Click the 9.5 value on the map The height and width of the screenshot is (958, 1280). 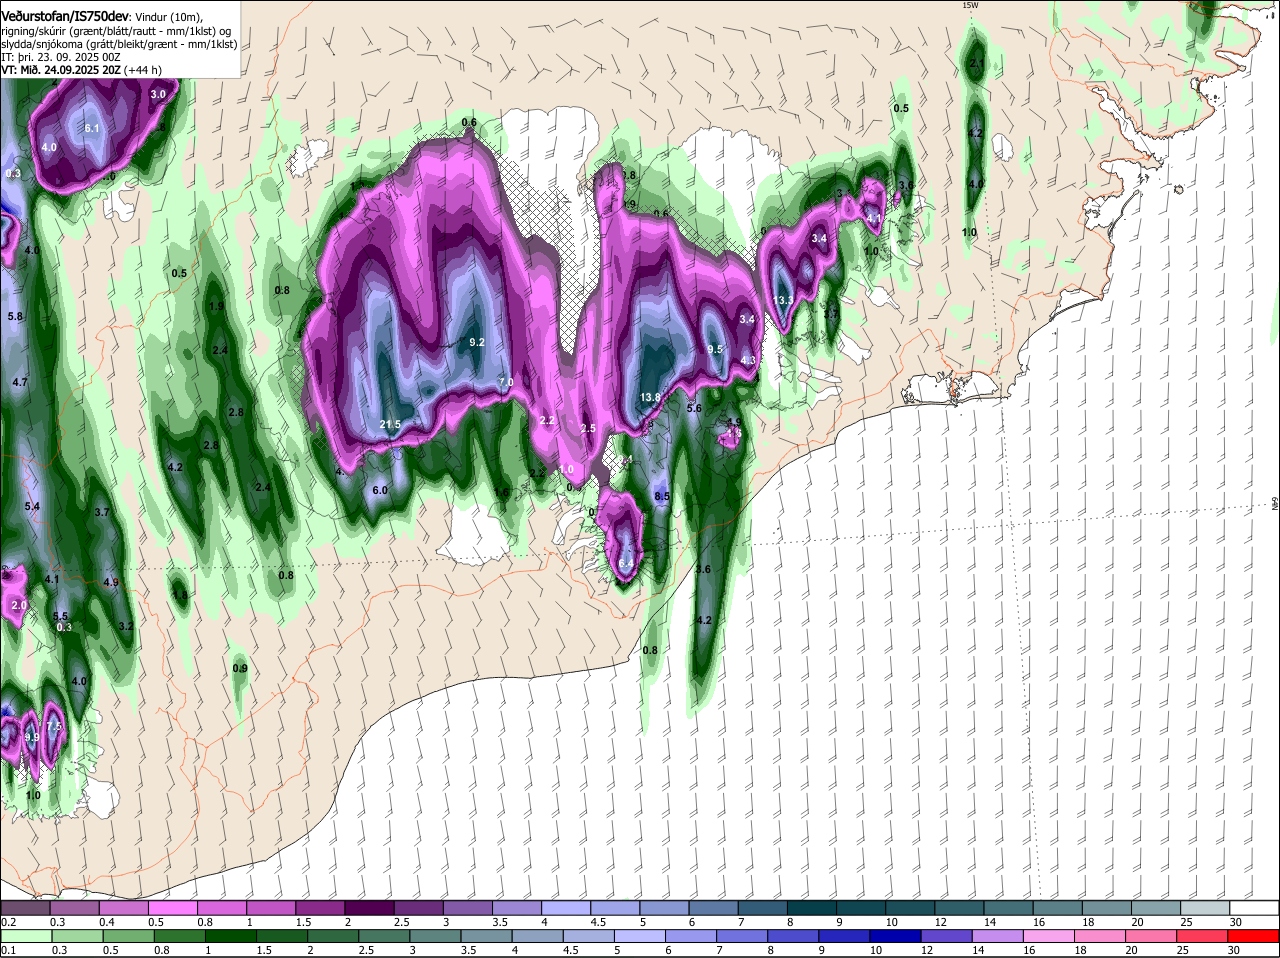pyautogui.click(x=715, y=350)
